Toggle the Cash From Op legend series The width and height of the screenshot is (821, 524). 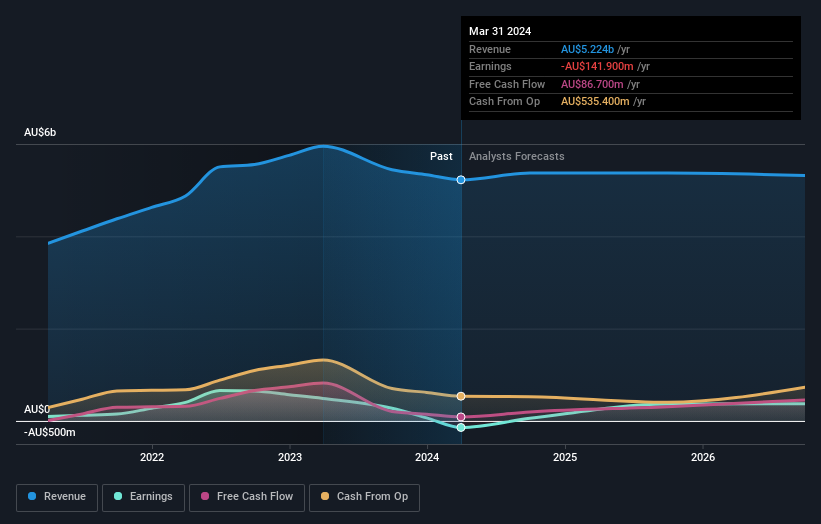[364, 497]
